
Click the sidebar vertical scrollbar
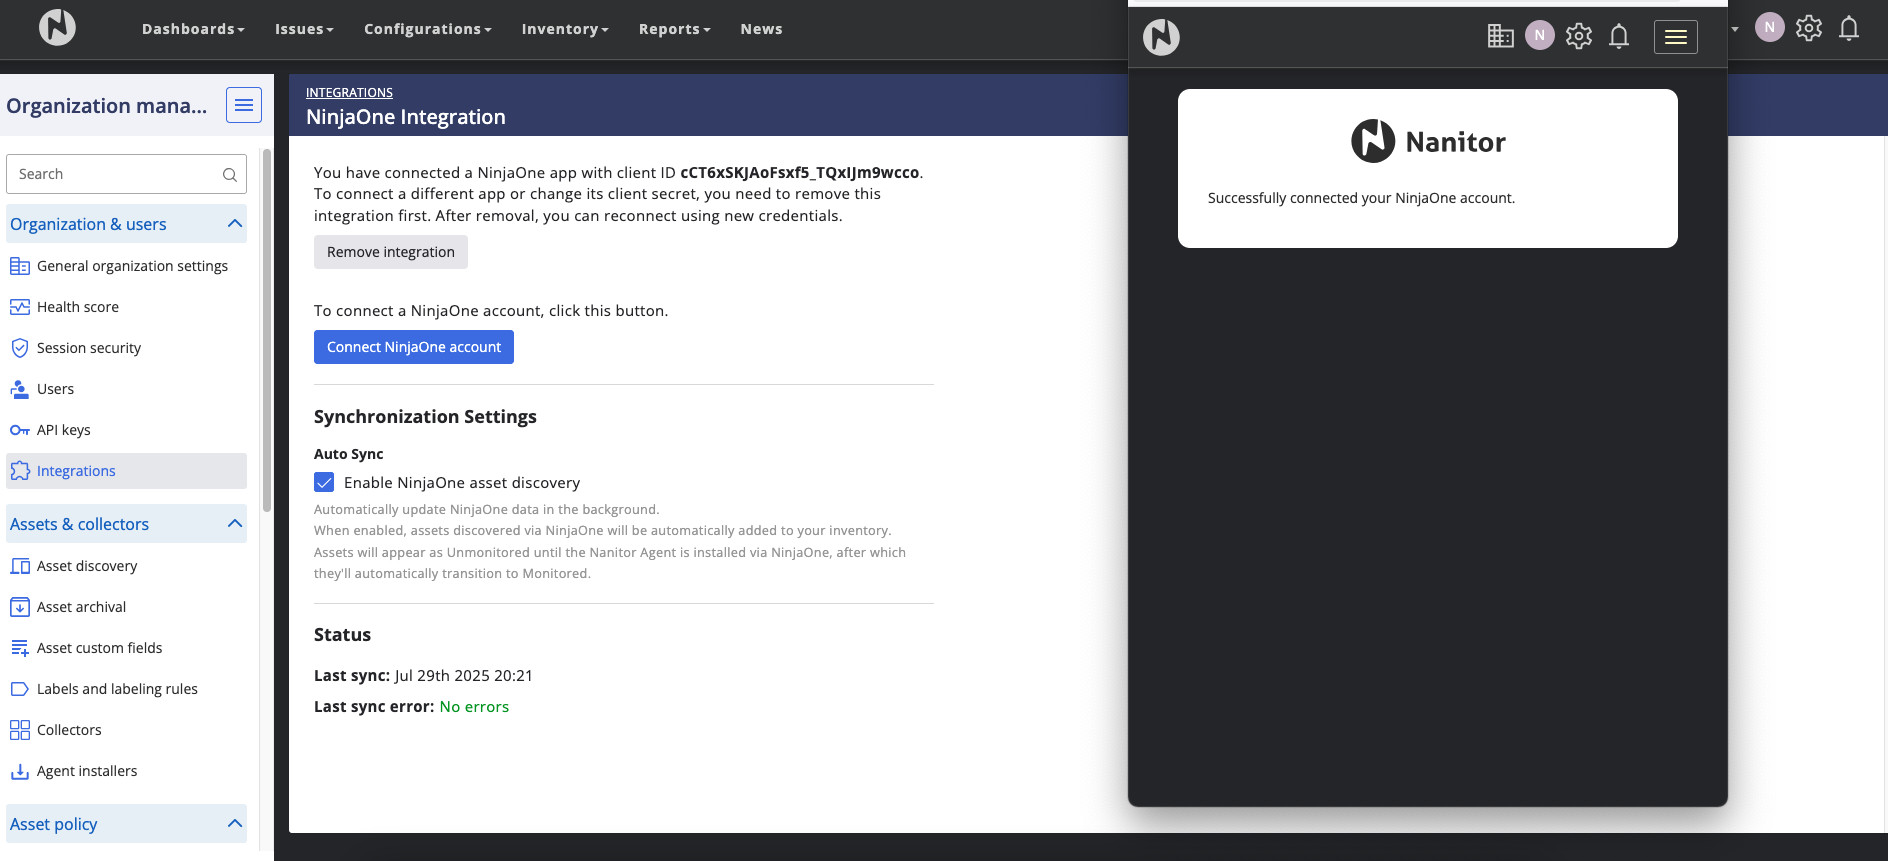266,330
